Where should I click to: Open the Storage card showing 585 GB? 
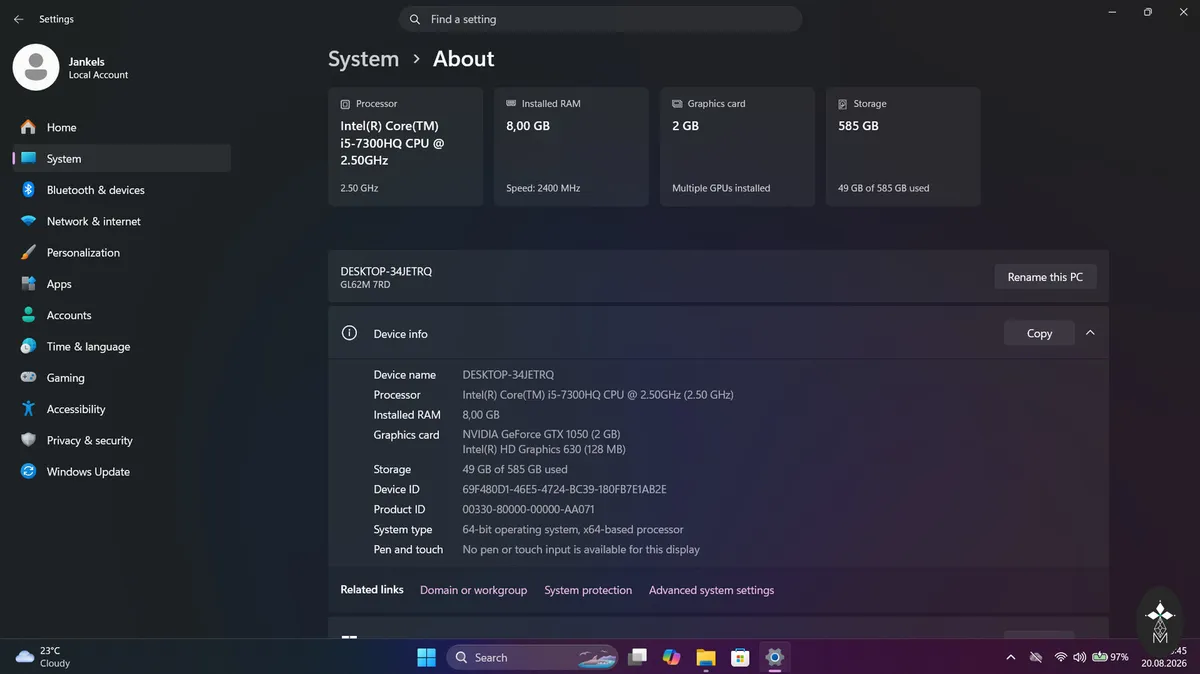click(x=903, y=147)
